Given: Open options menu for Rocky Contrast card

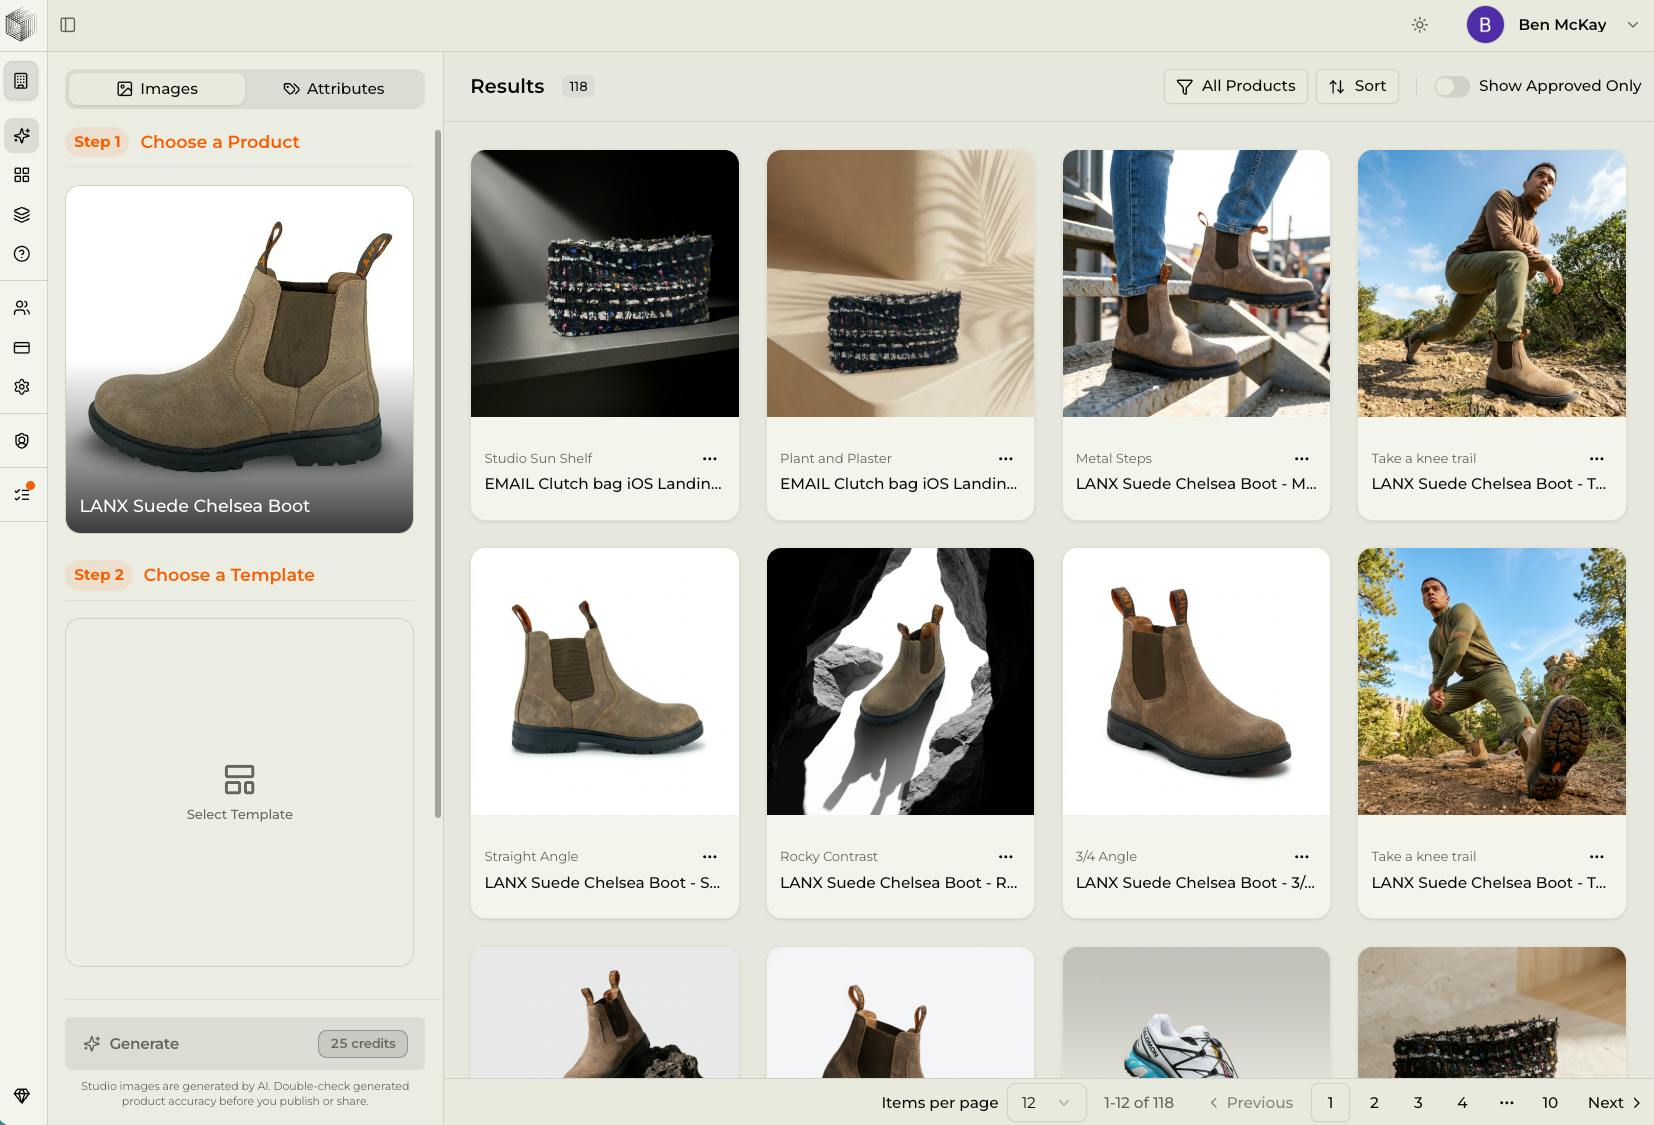Looking at the screenshot, I should point(1006,857).
